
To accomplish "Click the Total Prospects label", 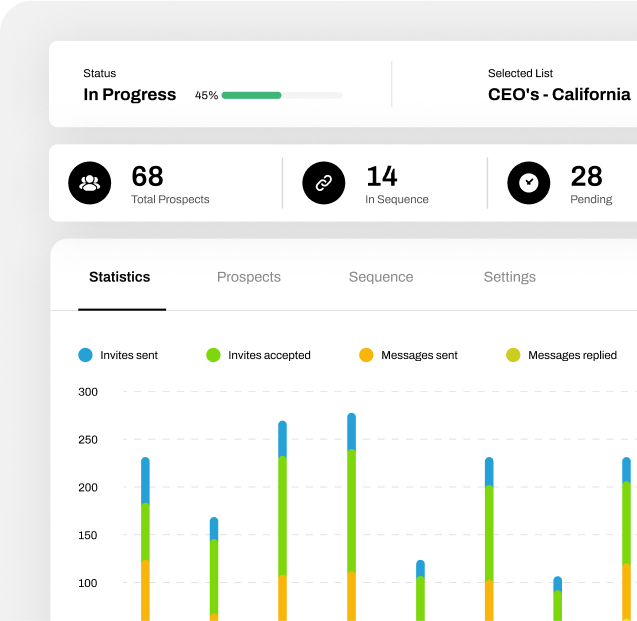I will [x=170, y=199].
